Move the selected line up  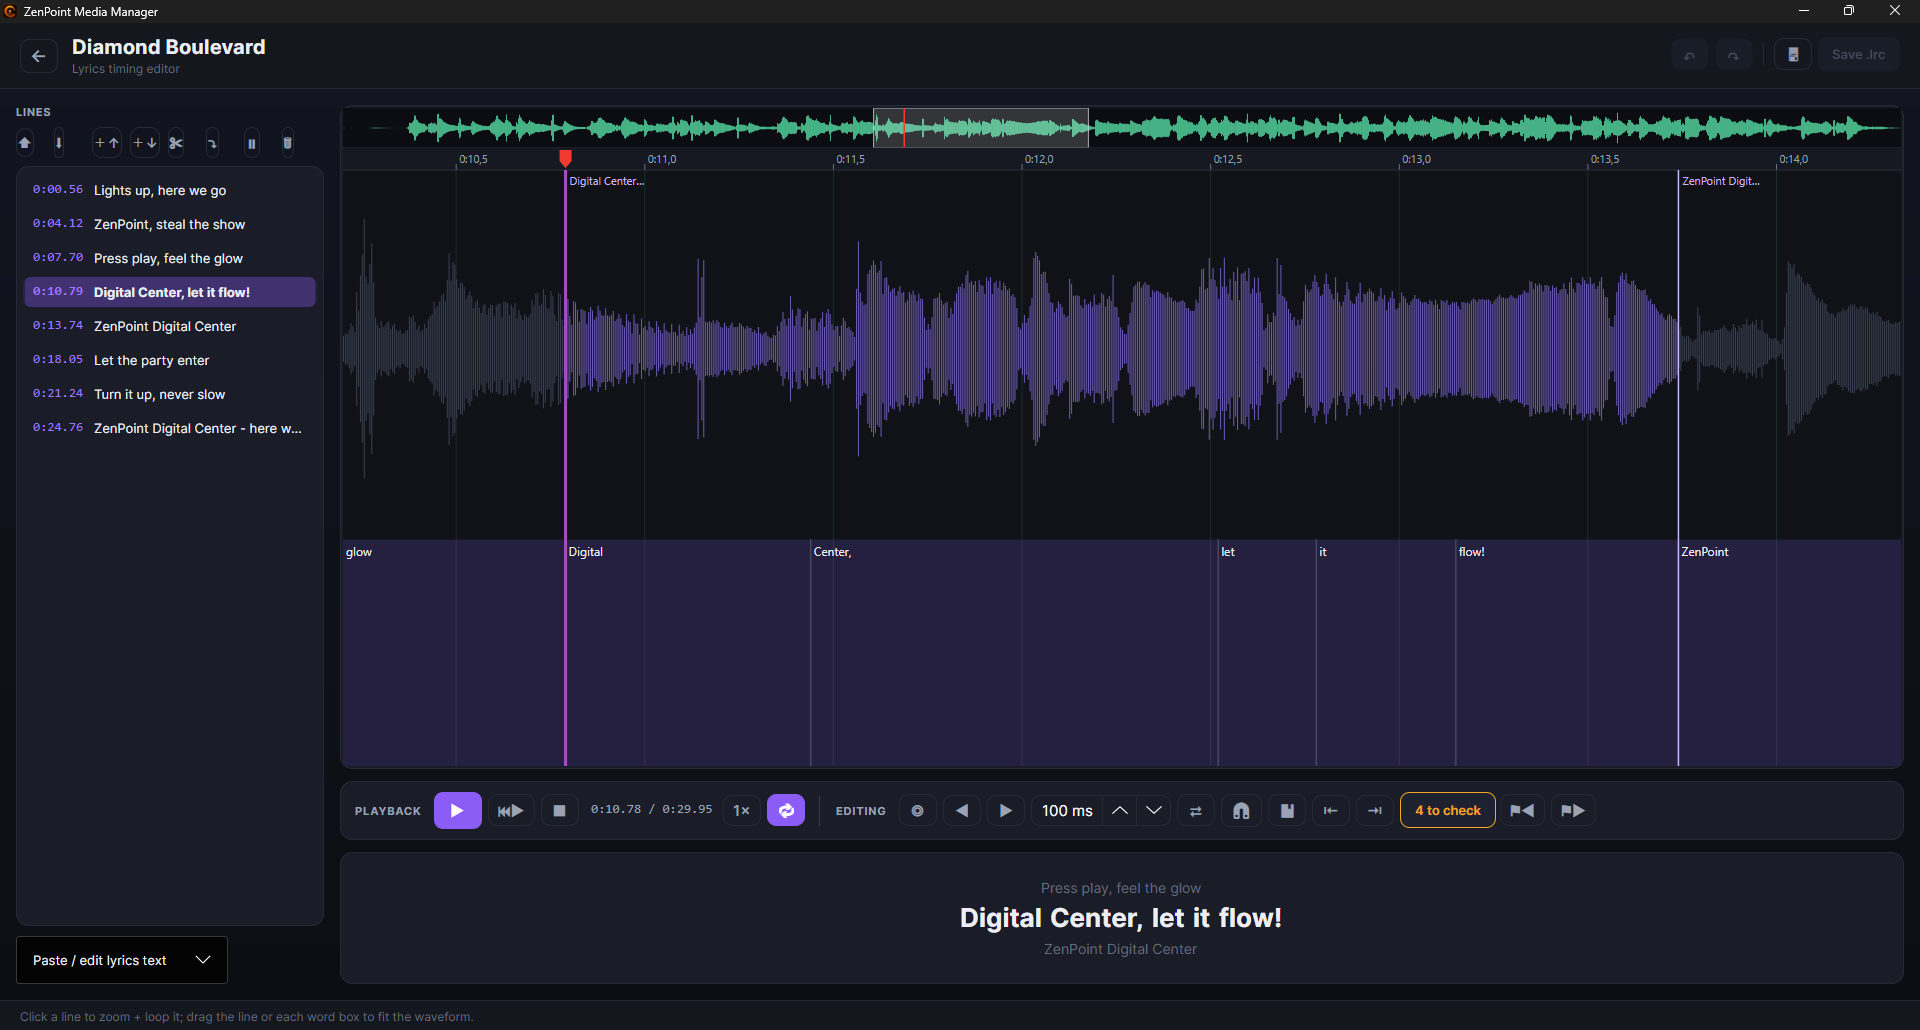[x=25, y=143]
